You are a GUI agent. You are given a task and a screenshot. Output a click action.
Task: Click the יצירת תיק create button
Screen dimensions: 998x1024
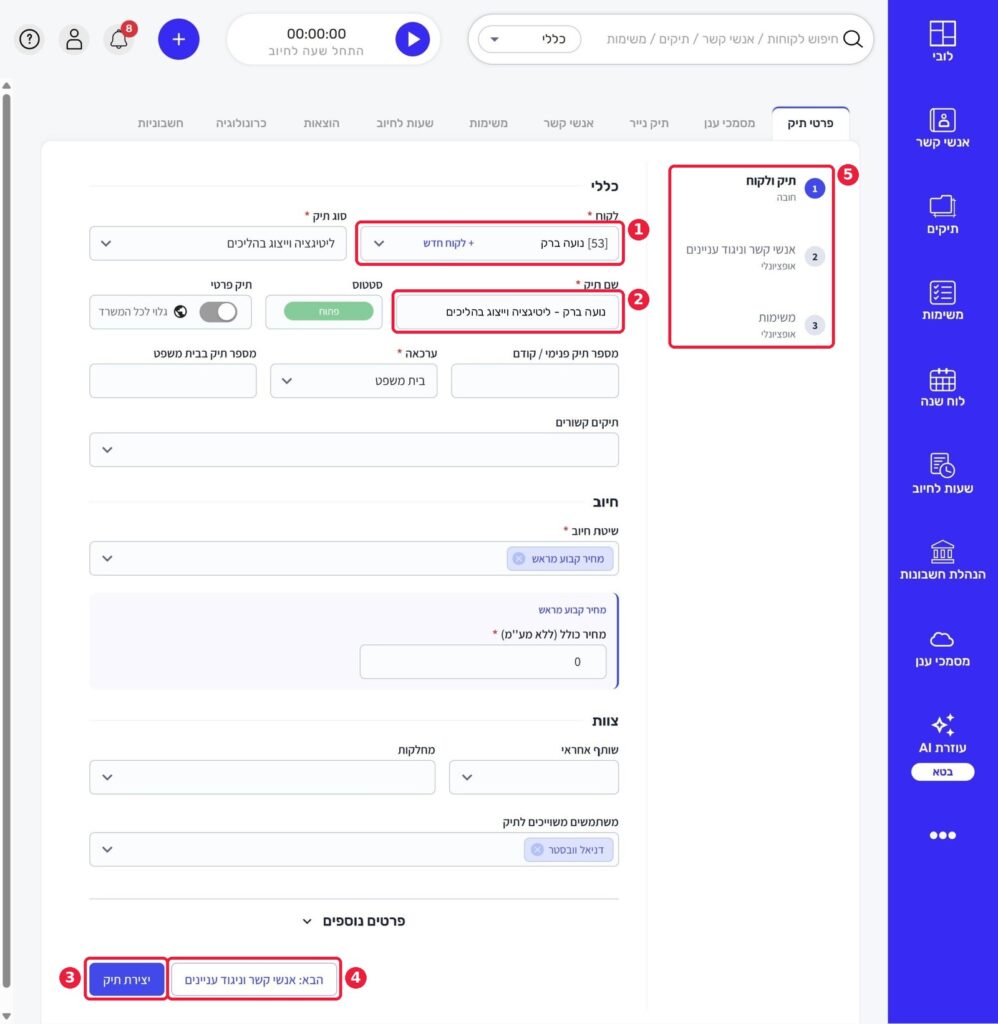coord(127,979)
